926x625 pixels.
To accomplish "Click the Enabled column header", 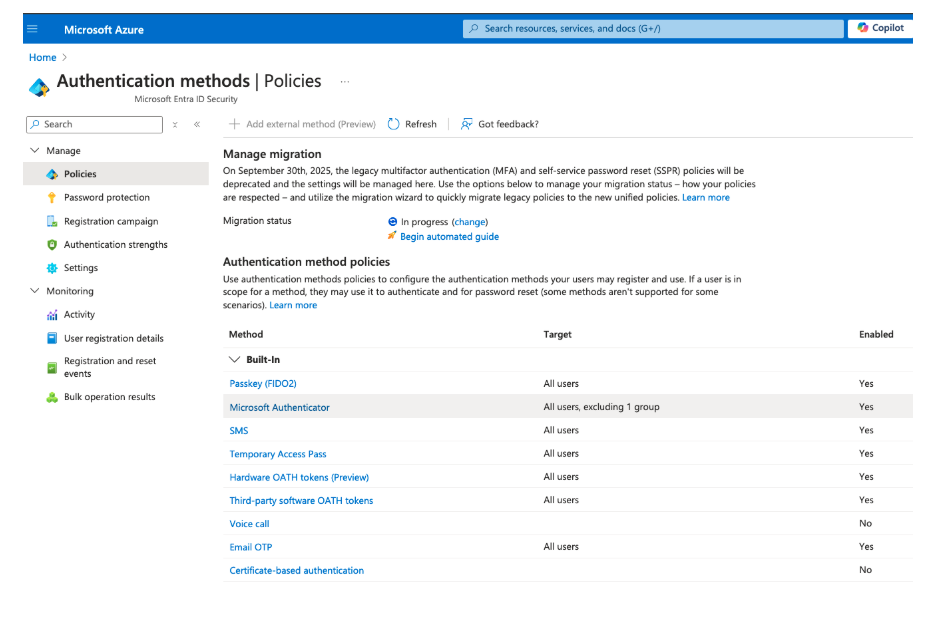I will tap(876, 334).
